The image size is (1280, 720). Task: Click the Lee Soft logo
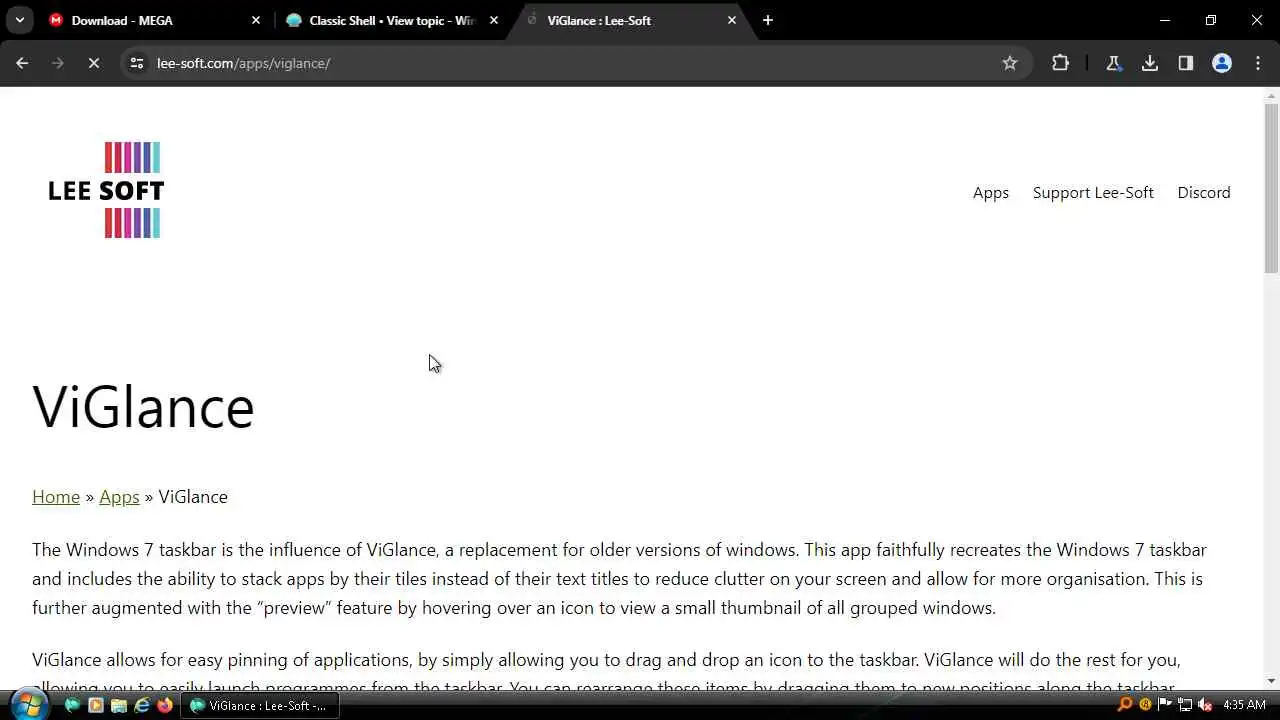point(106,190)
